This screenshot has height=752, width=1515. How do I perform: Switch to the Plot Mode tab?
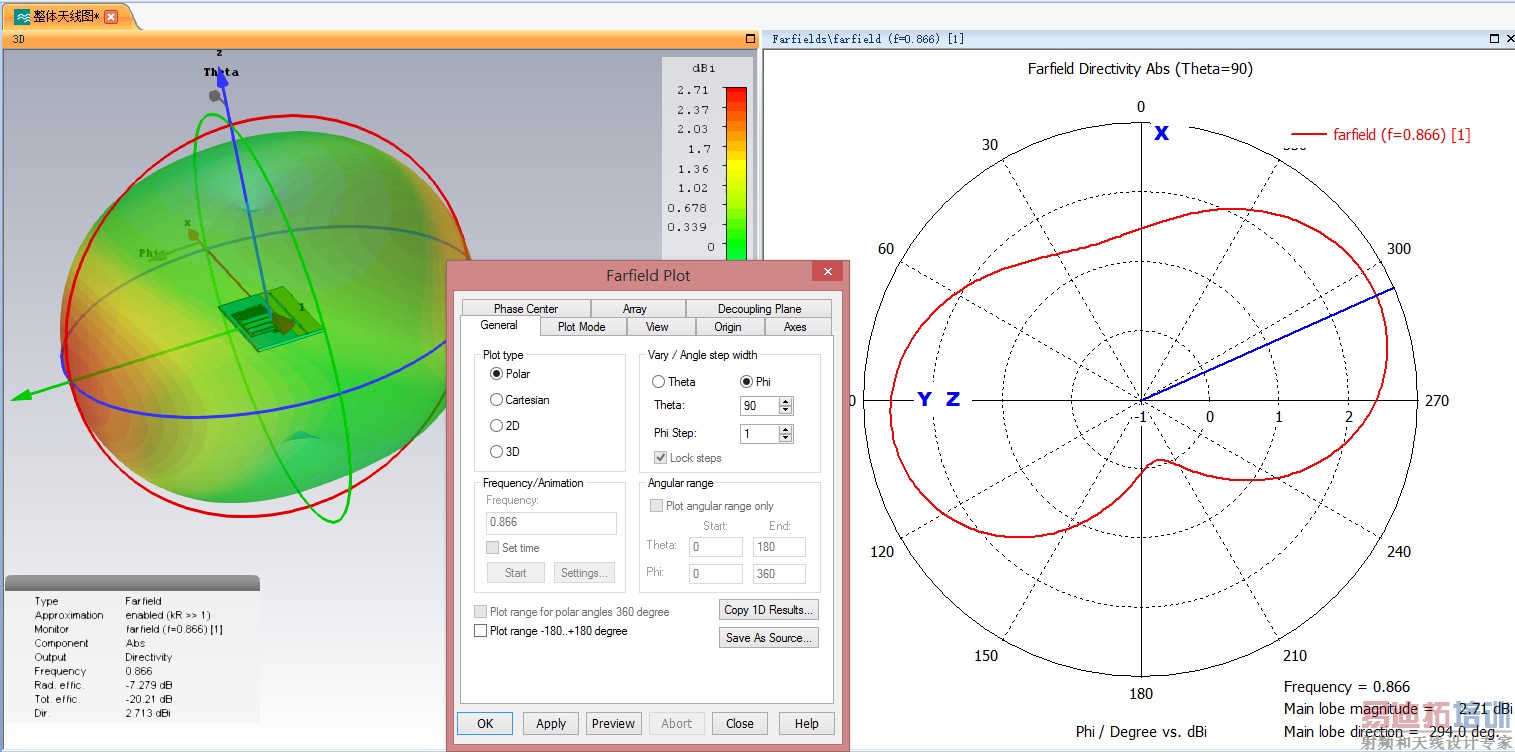coord(581,327)
